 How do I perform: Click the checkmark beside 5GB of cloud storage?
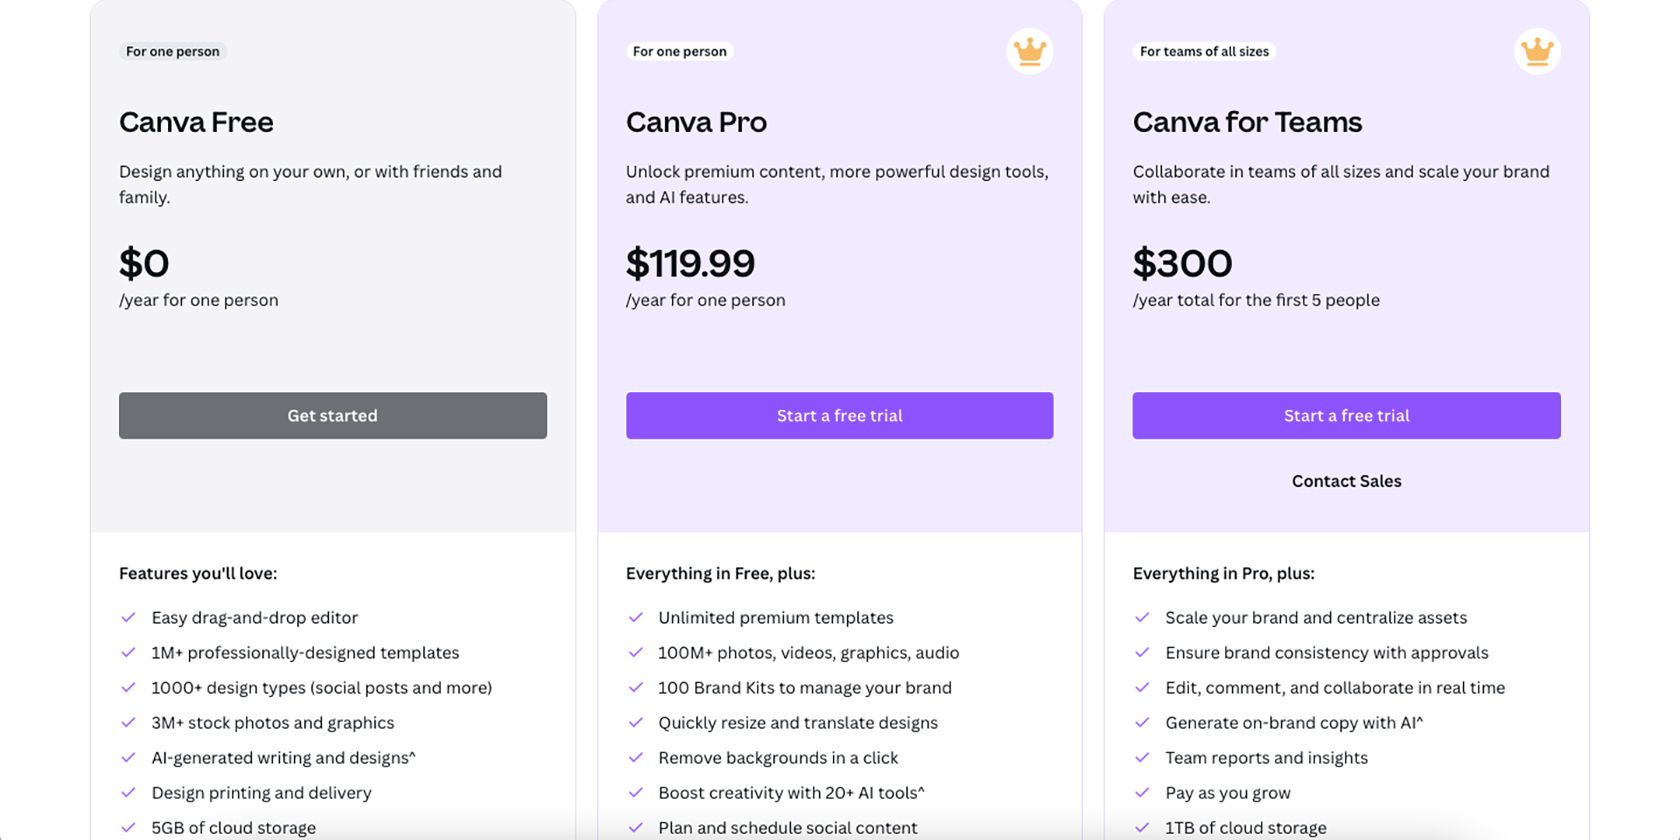(x=130, y=828)
